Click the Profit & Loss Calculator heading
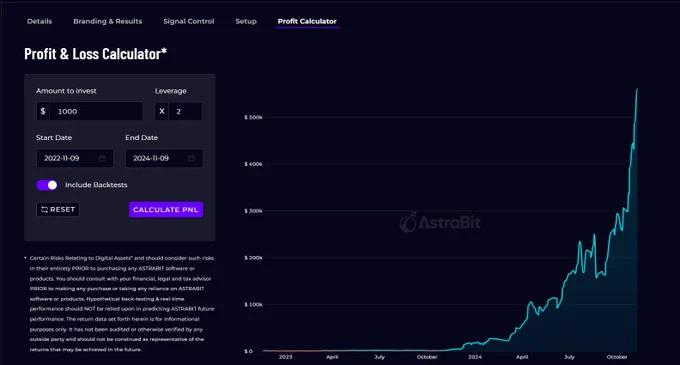This screenshot has width=680, height=365. click(95, 54)
